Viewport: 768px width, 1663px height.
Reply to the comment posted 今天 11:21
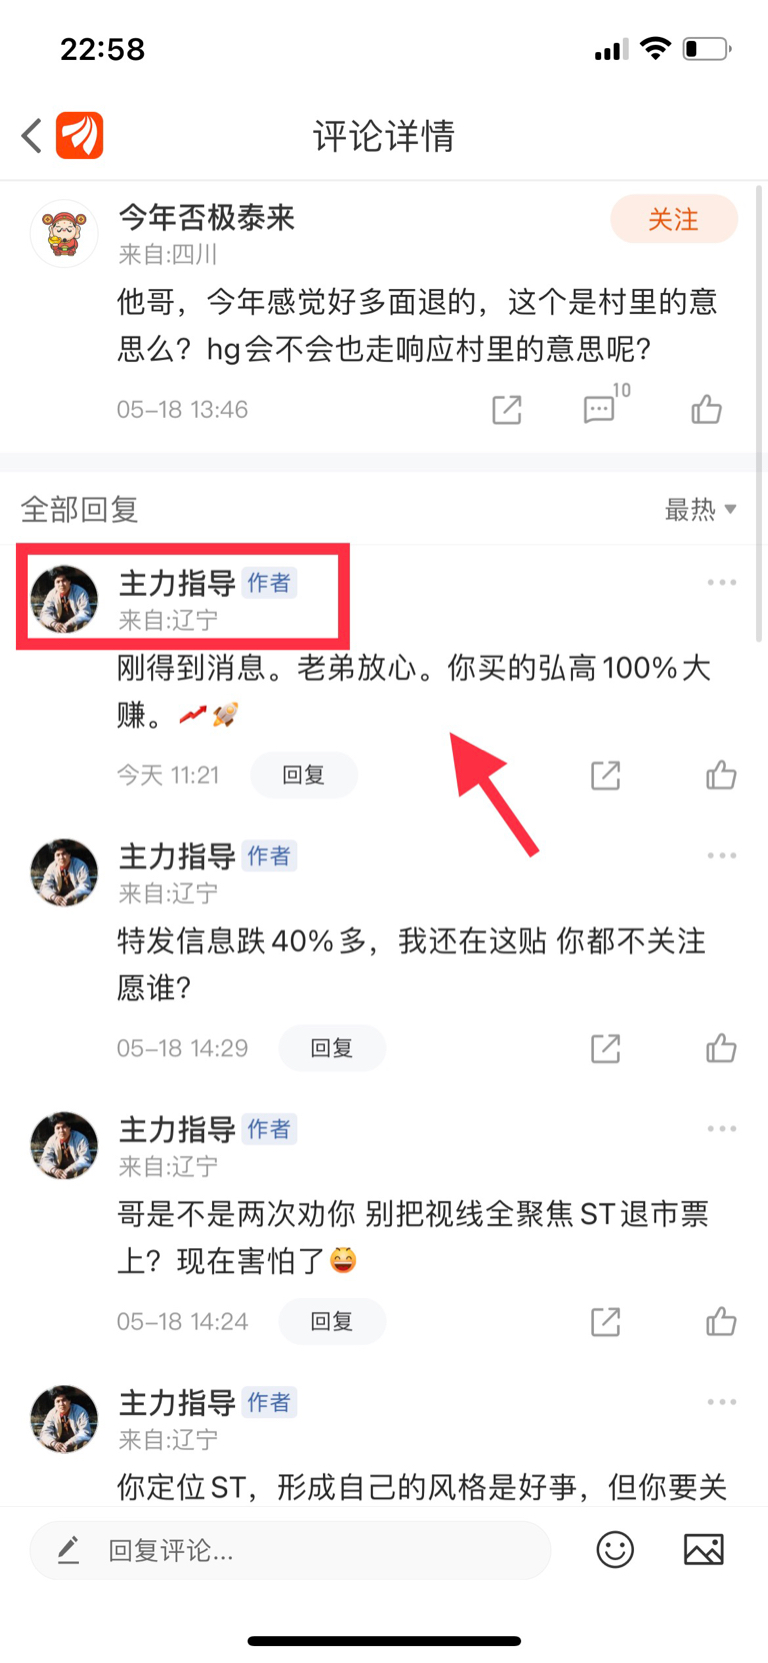click(x=304, y=775)
